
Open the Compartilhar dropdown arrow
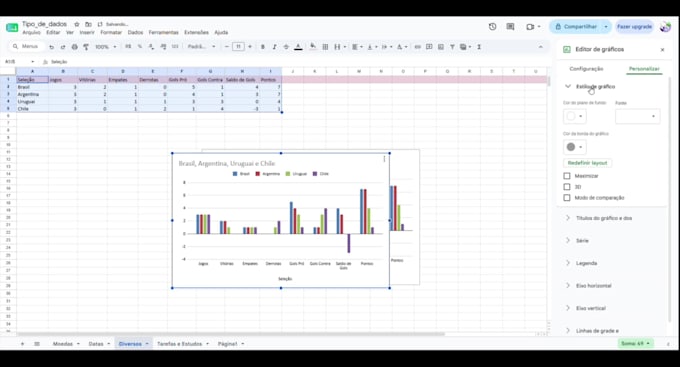606,26
